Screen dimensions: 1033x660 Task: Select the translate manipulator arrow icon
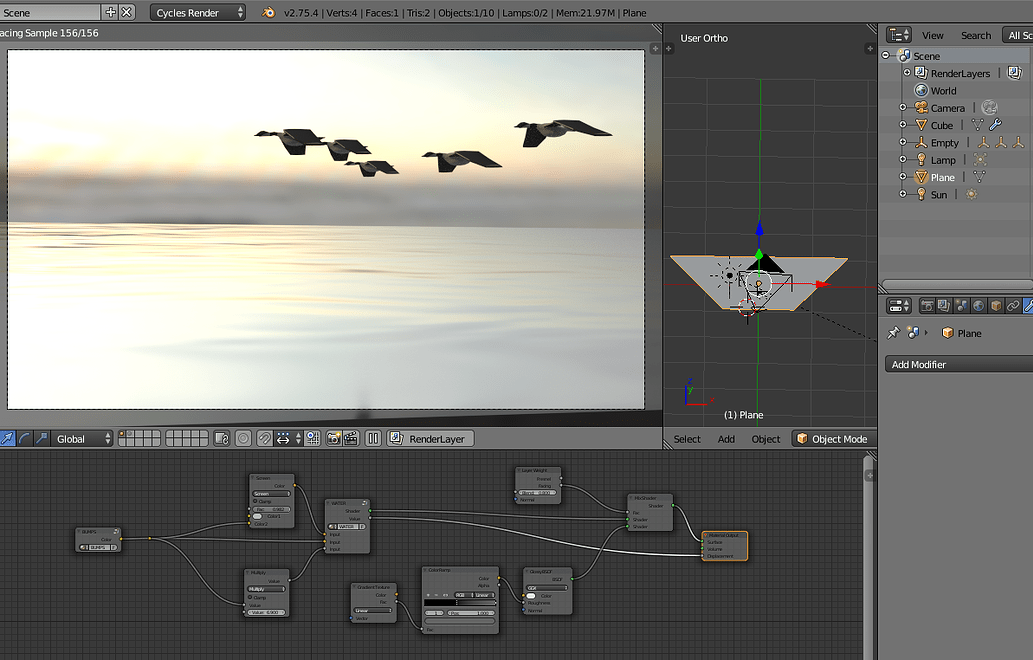tap(7, 439)
